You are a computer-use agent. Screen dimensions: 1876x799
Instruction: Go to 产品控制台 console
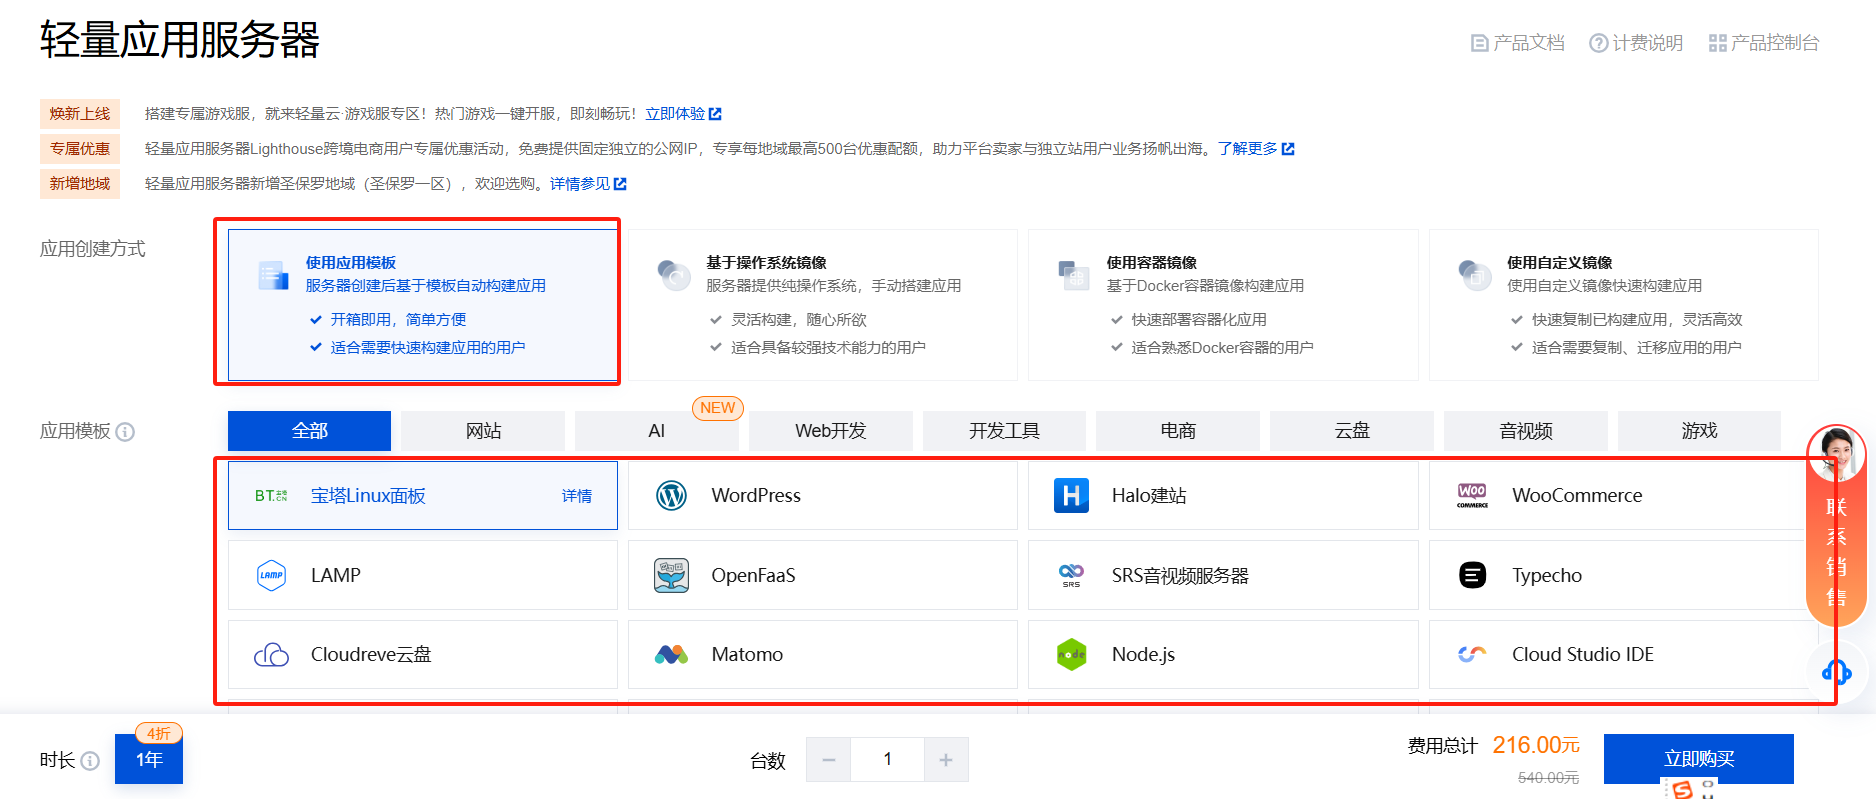1764,43
